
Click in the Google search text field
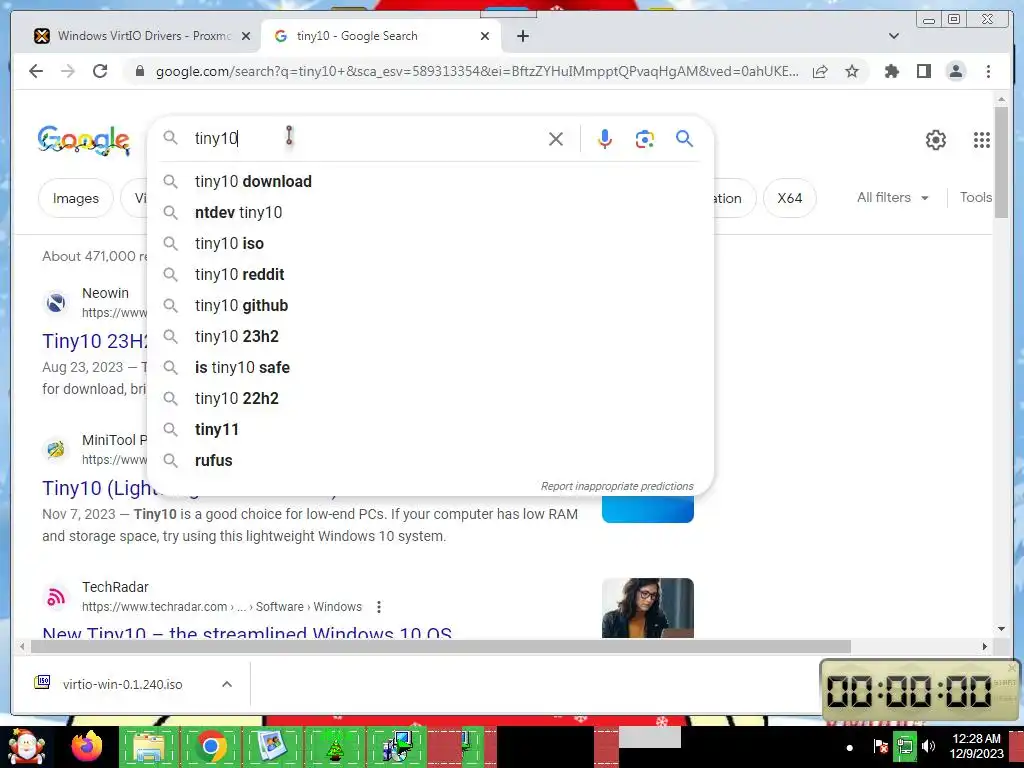coord(366,138)
